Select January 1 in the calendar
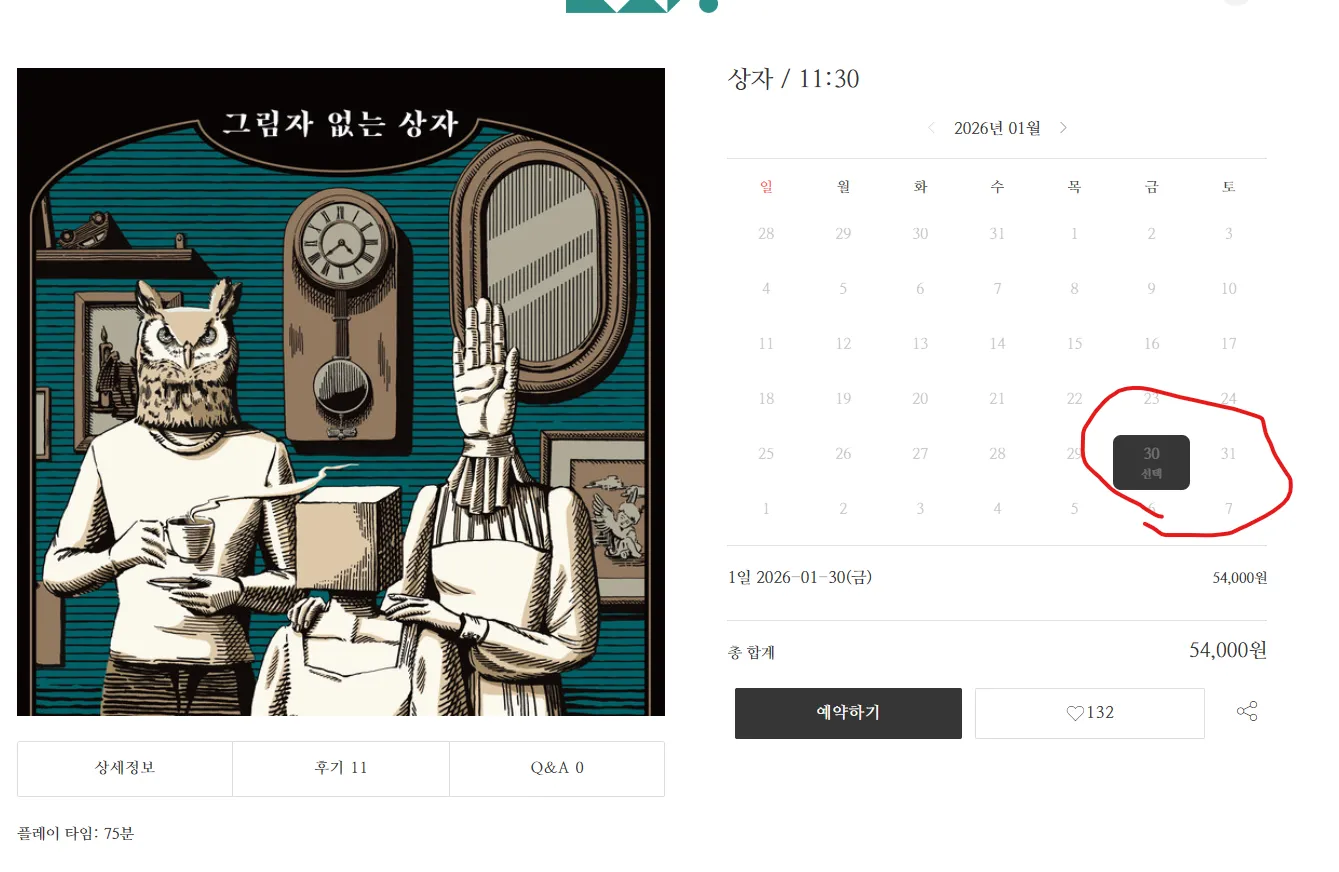The width and height of the screenshot is (1339, 872). coord(1074,234)
